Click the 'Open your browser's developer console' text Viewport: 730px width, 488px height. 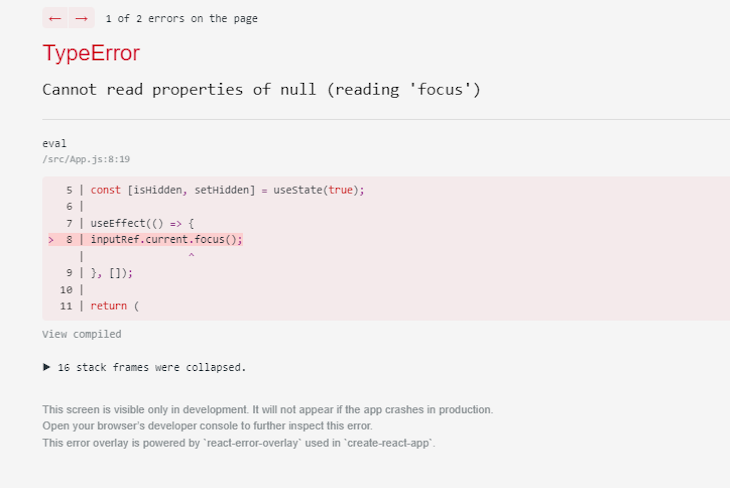[x=207, y=426]
